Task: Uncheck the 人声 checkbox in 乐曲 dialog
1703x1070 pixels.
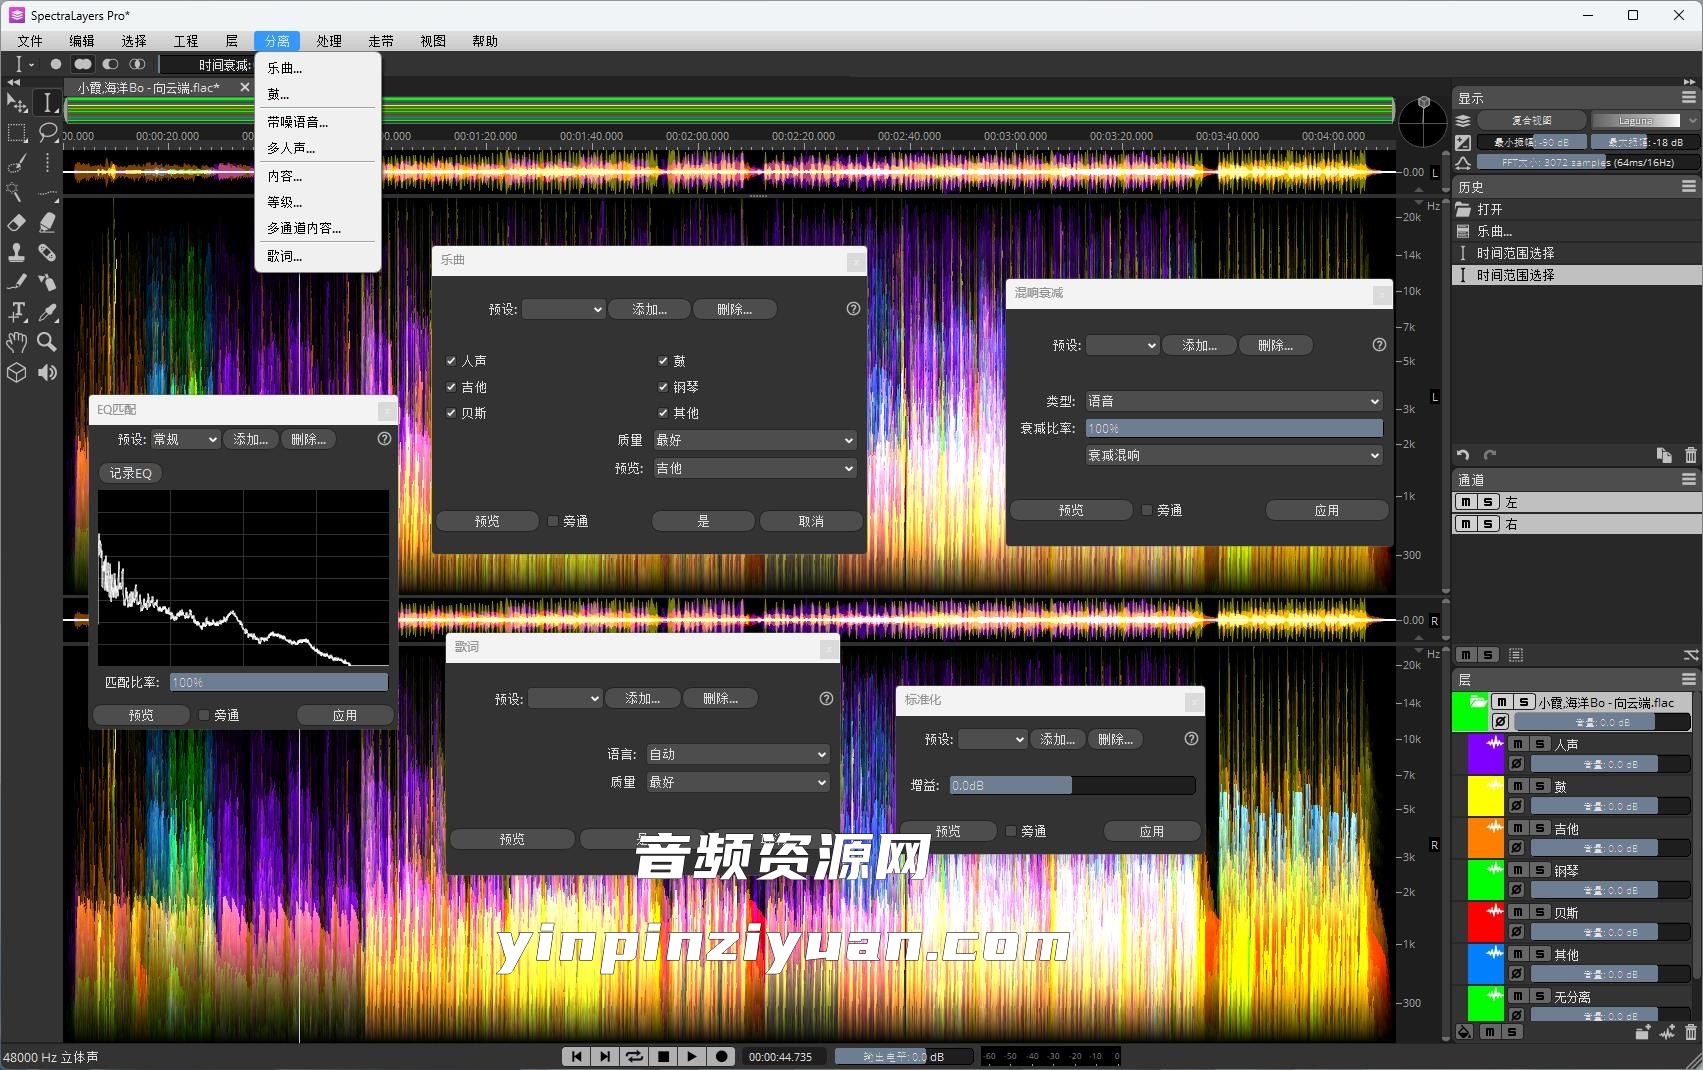Action: click(451, 361)
